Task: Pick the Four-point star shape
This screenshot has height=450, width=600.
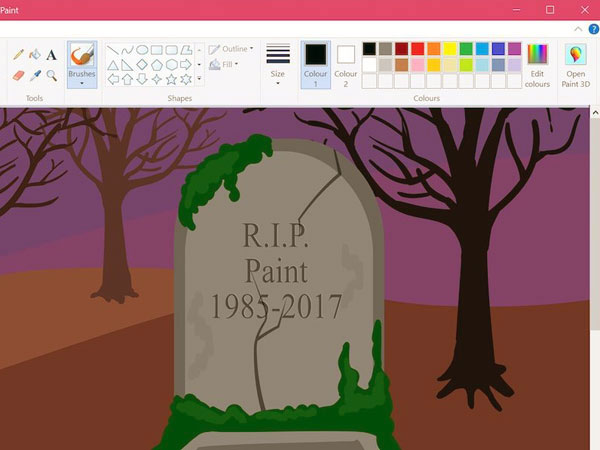Action: 157,79
